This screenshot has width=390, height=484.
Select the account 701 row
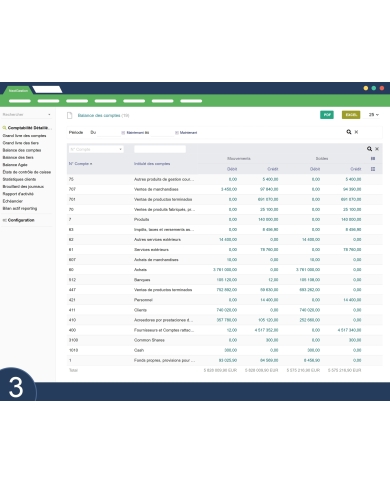225,199
